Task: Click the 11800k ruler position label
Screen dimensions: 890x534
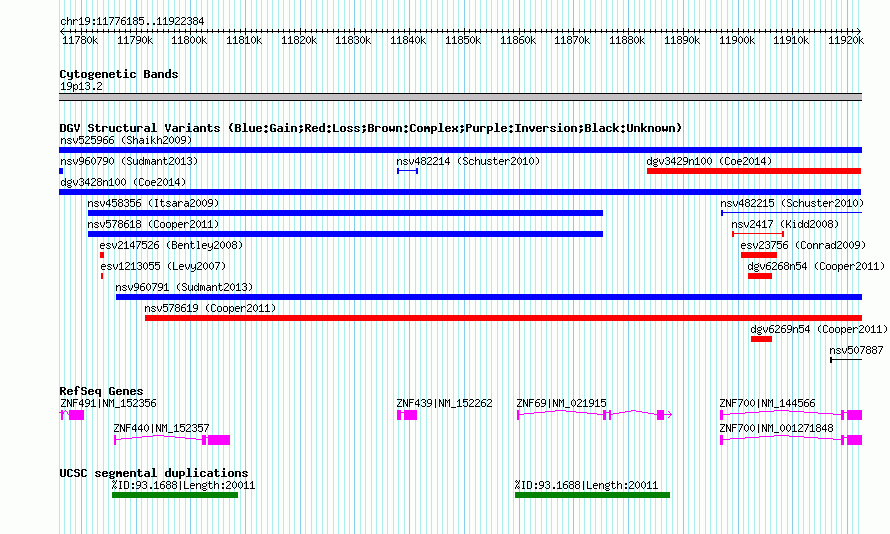Action: pyautogui.click(x=189, y=40)
